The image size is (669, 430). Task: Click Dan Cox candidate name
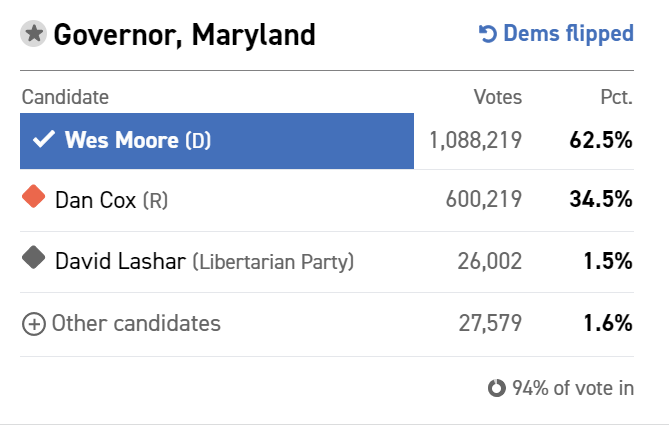coord(96,200)
